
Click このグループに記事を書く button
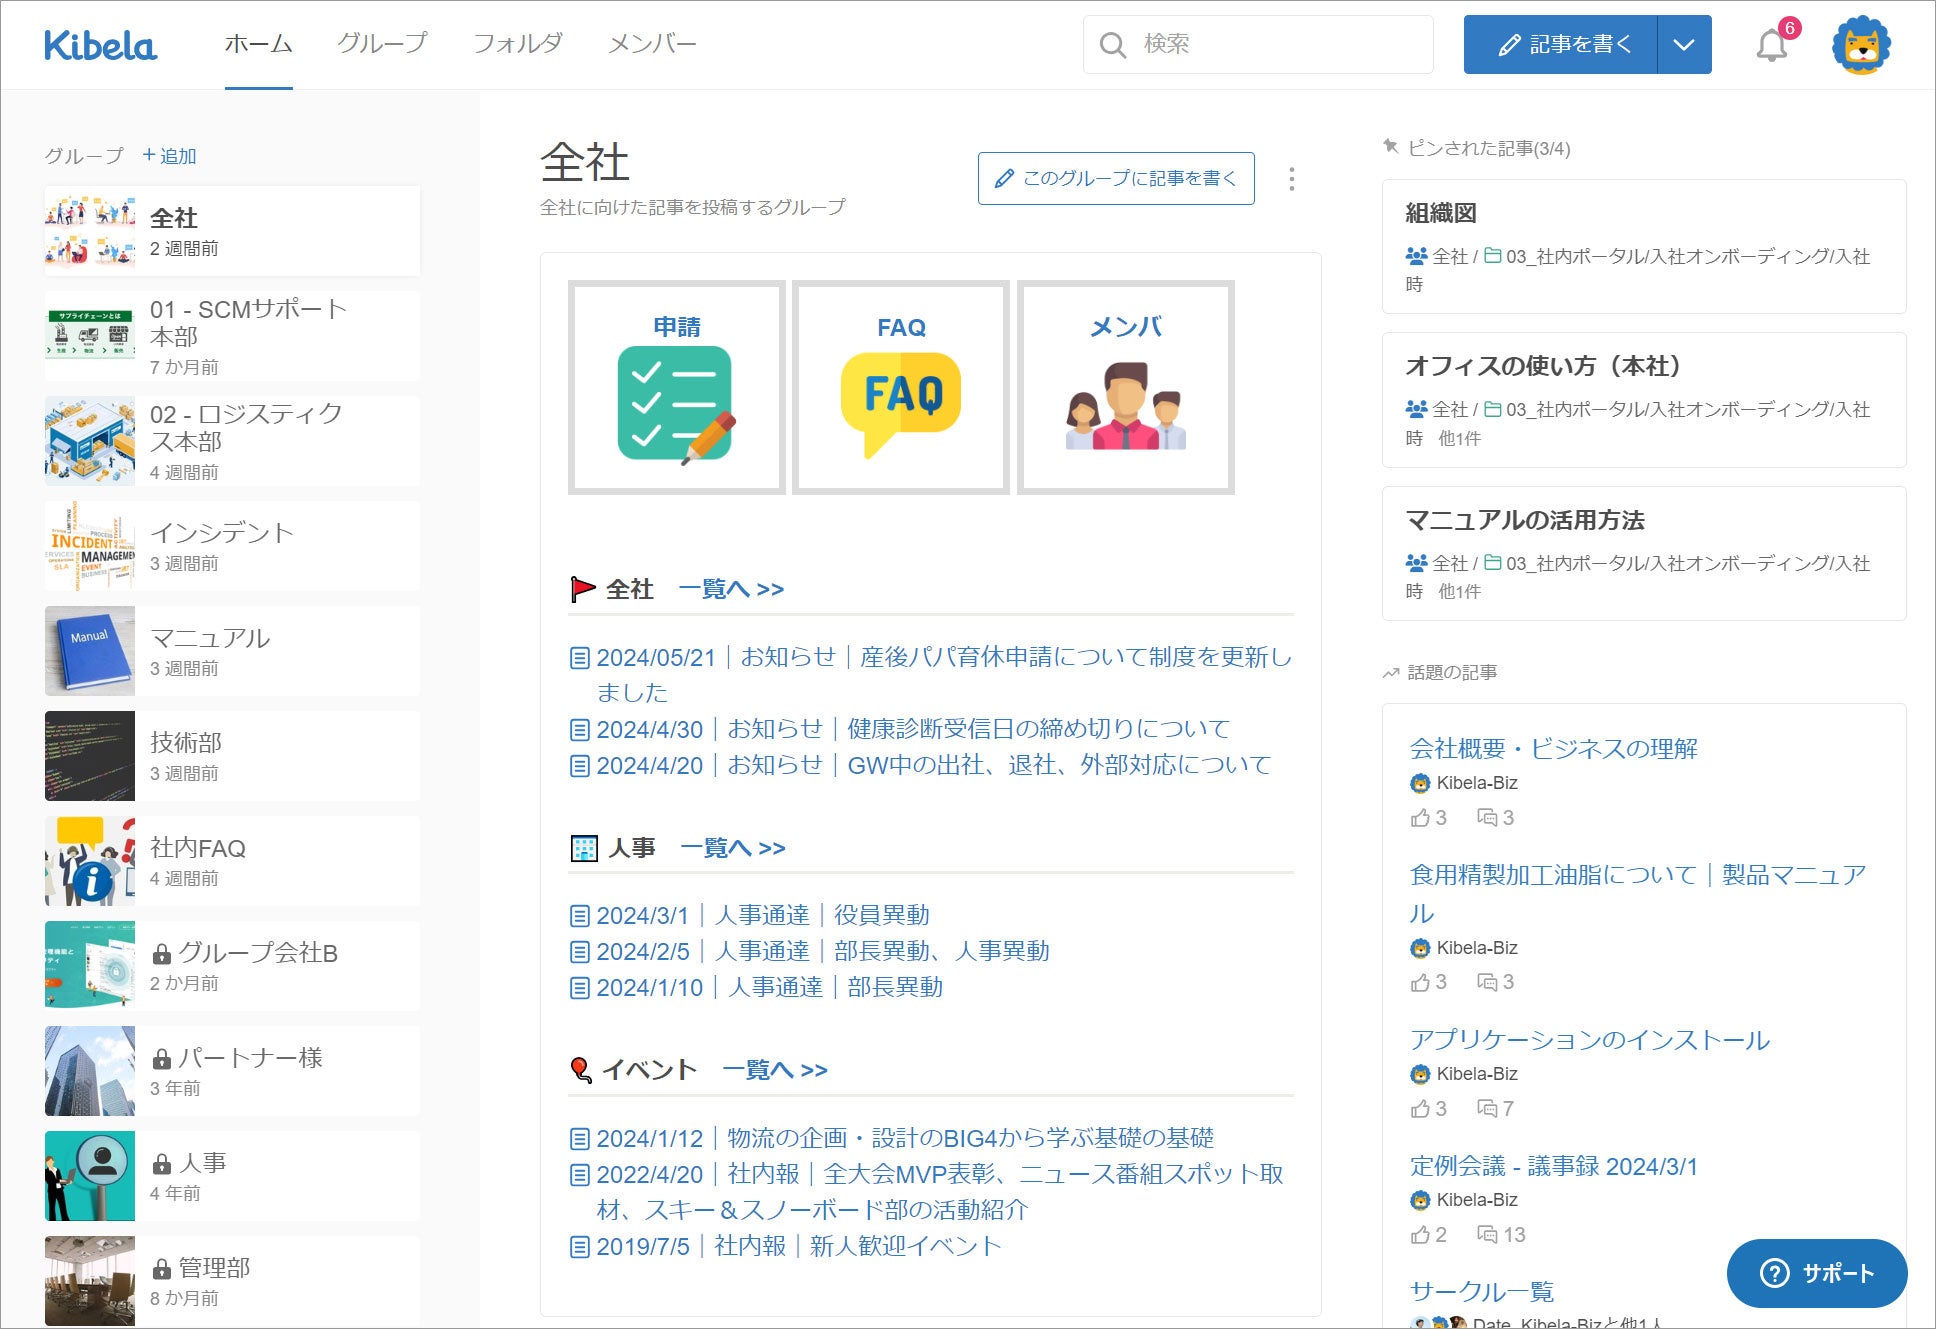tap(1116, 179)
